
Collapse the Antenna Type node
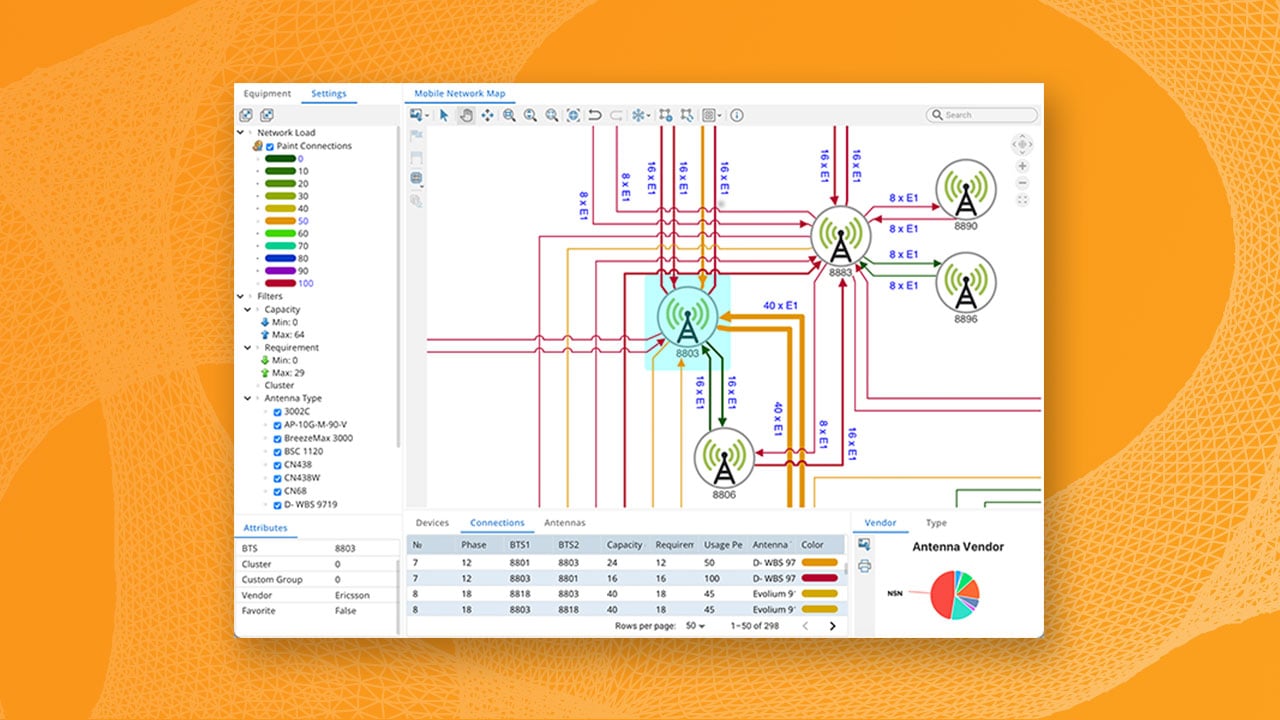click(248, 398)
